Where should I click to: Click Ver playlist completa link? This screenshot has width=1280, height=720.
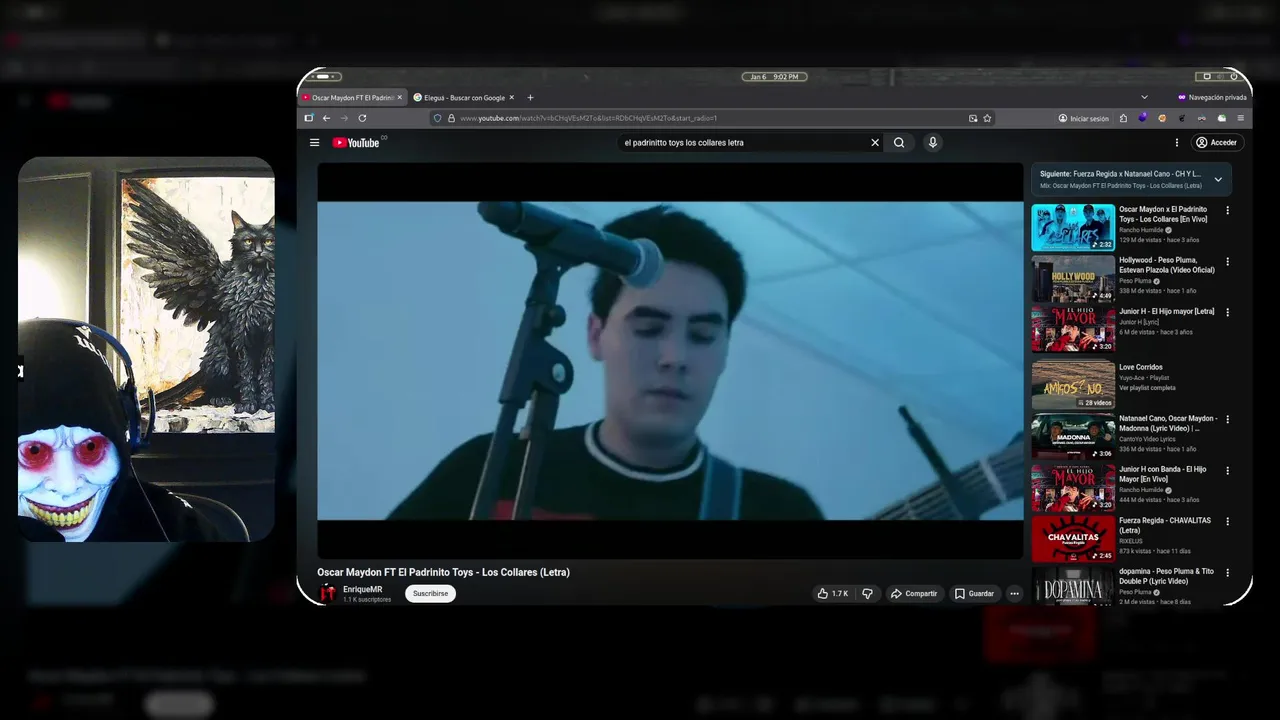(1147, 388)
